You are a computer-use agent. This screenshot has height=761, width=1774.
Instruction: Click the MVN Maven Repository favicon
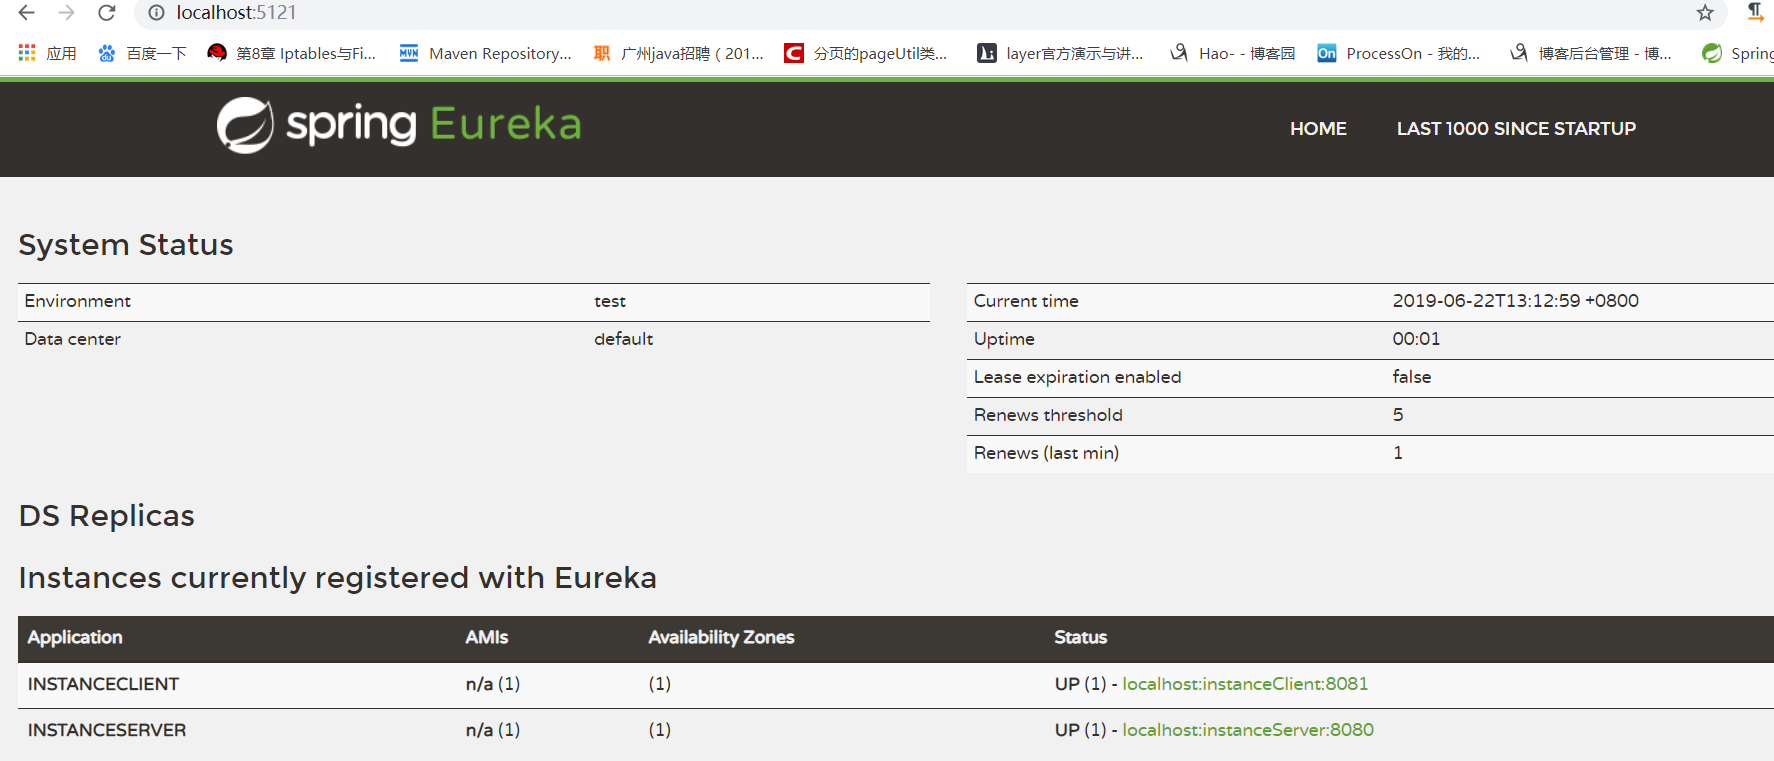[x=409, y=53]
